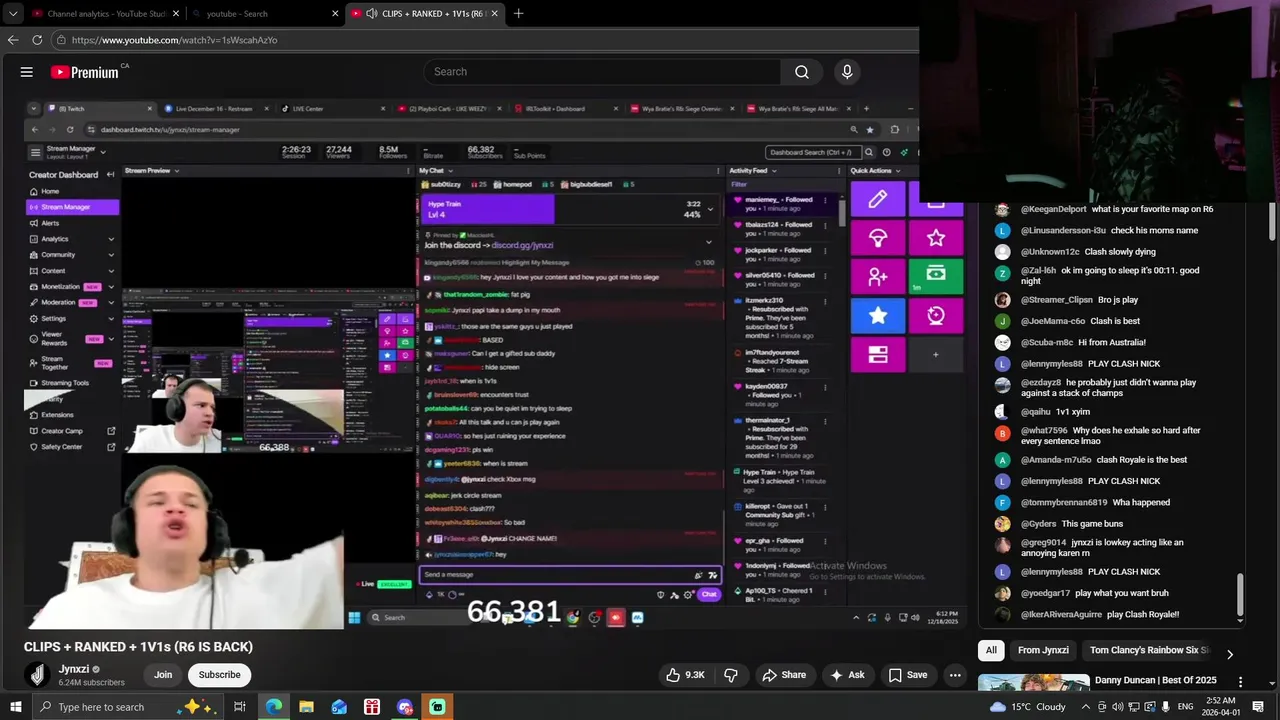
Task: Reload the page with the refresh icon
Action: click(37, 40)
